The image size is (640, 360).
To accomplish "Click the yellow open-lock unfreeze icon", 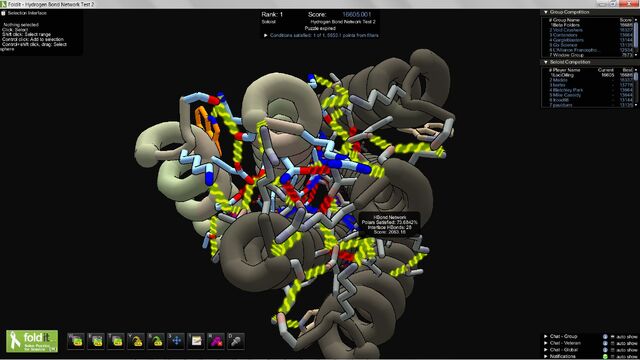I will [x=136, y=341].
